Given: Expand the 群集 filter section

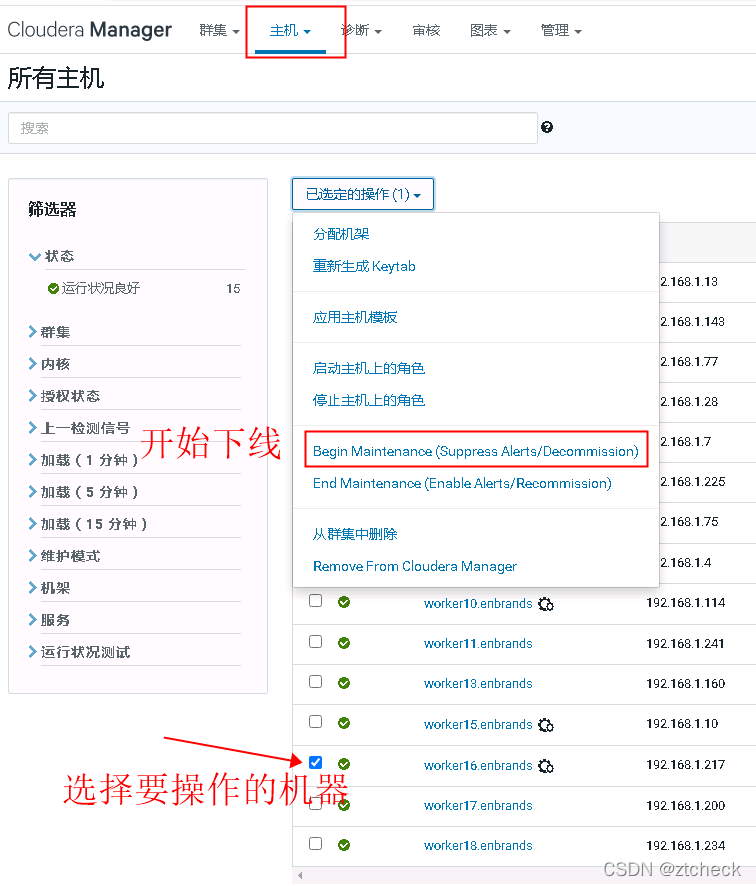Looking at the screenshot, I should 49,332.
